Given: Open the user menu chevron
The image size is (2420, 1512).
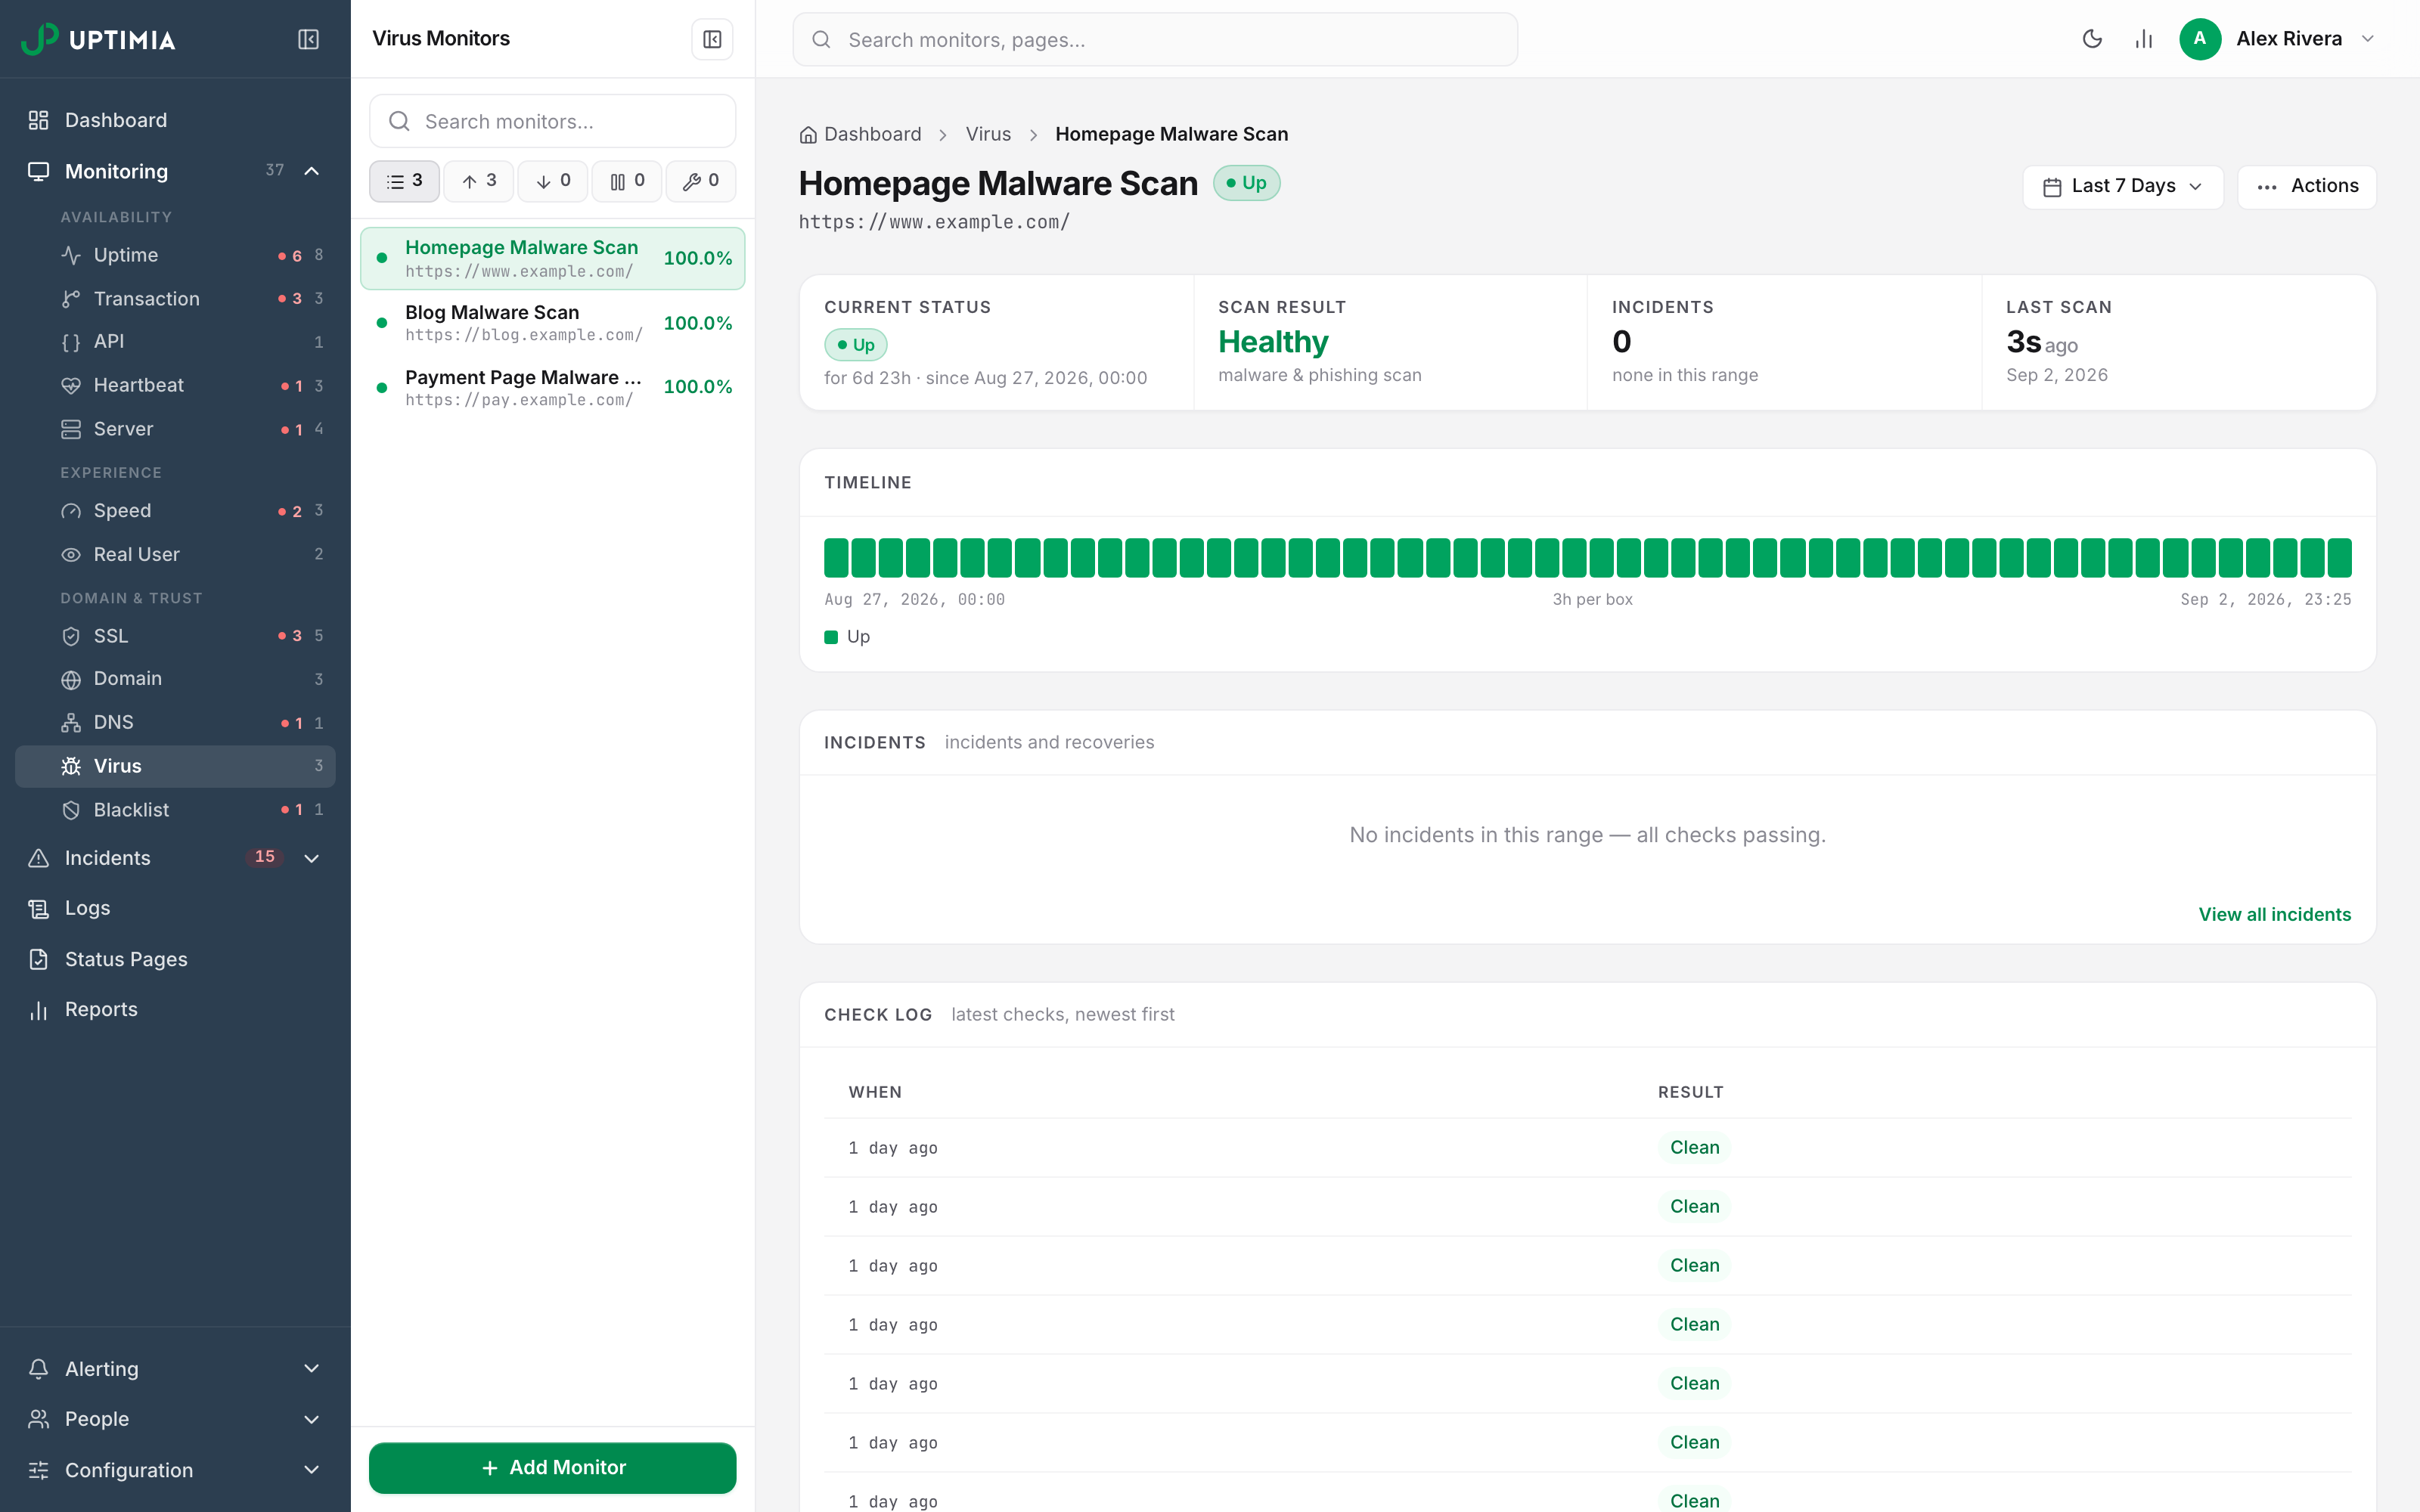Looking at the screenshot, I should (2368, 39).
